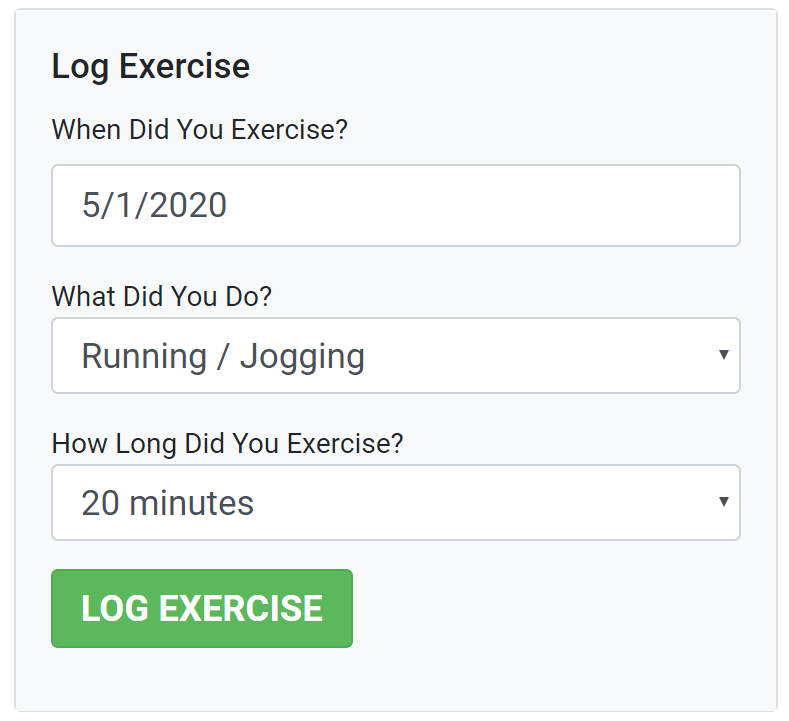
Task: Click the blank space in the duration dropdown
Action: 483,503
